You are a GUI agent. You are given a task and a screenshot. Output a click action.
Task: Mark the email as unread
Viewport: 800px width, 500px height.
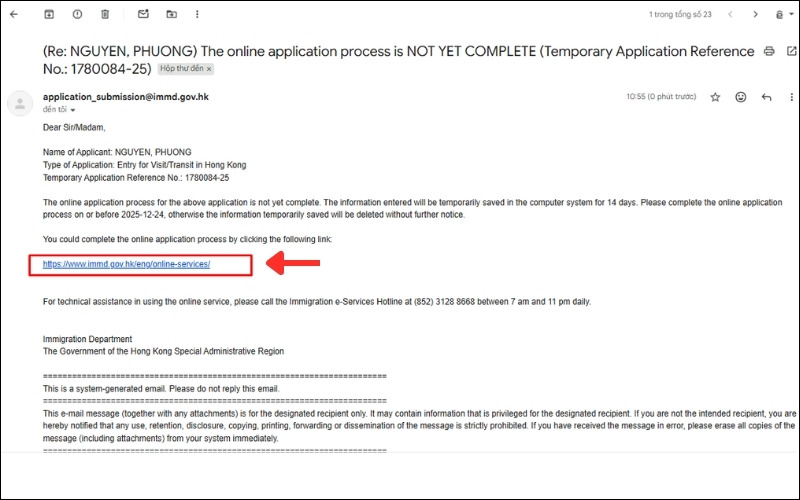click(x=143, y=14)
